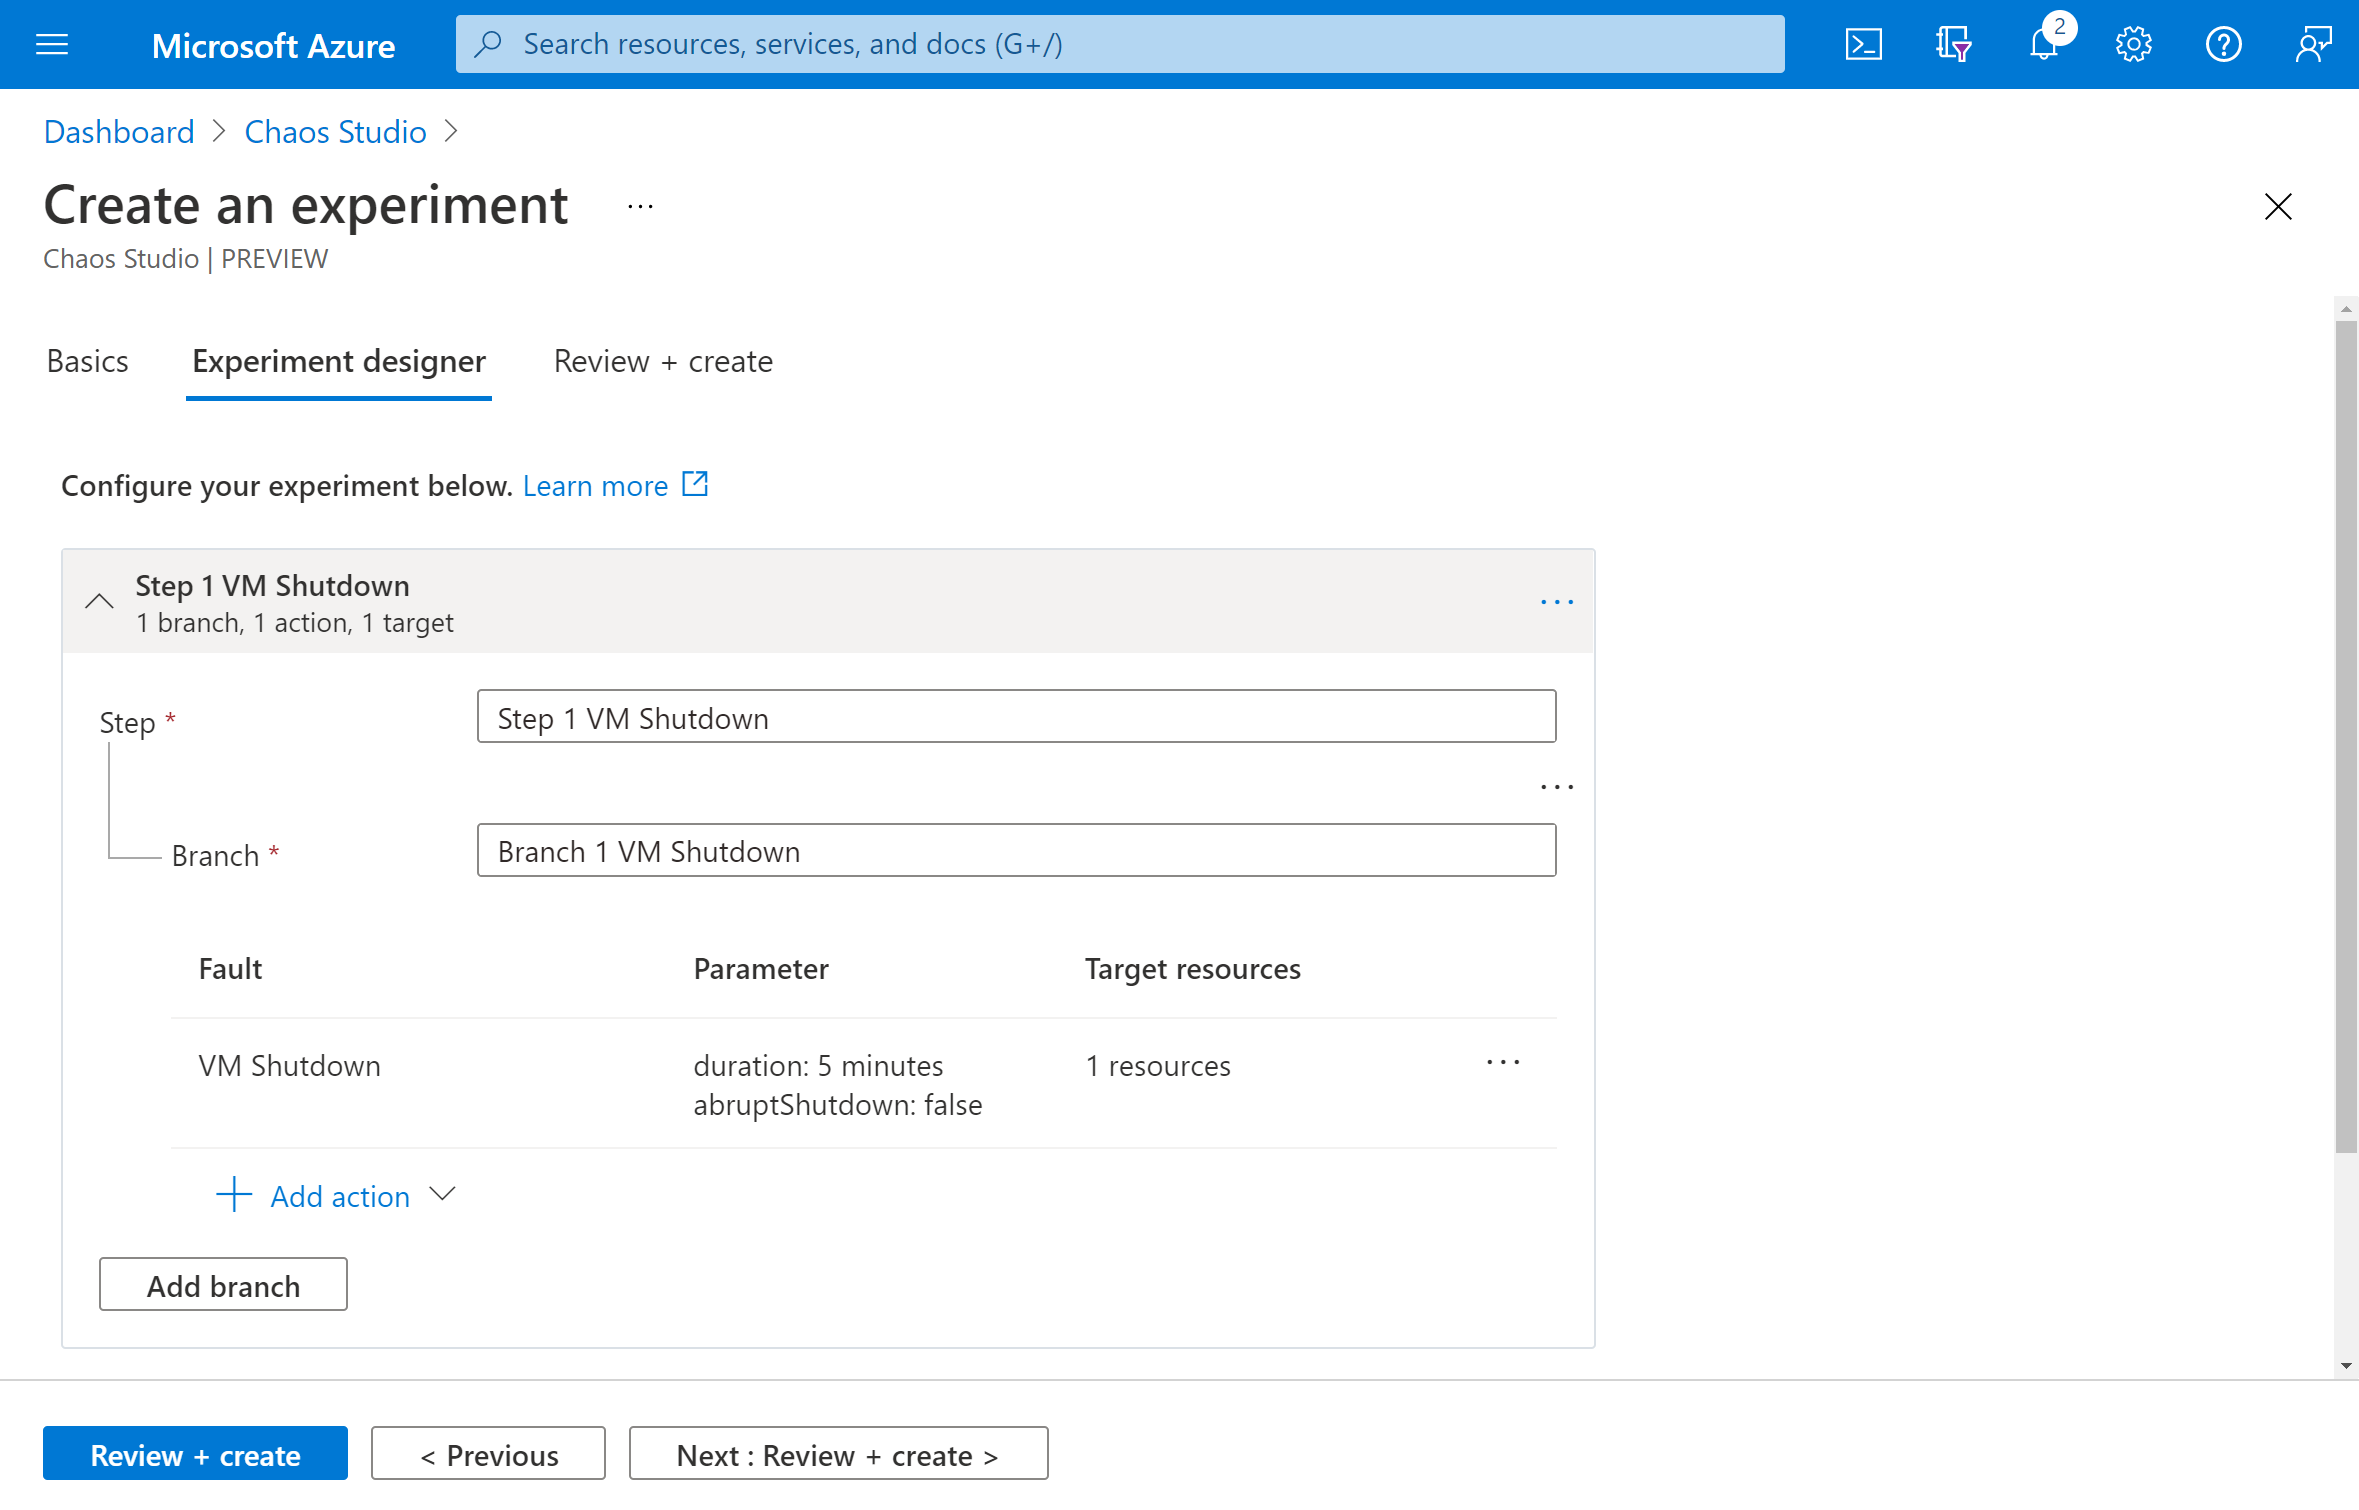
Task: Select the Experiment designer tab
Action: (339, 361)
